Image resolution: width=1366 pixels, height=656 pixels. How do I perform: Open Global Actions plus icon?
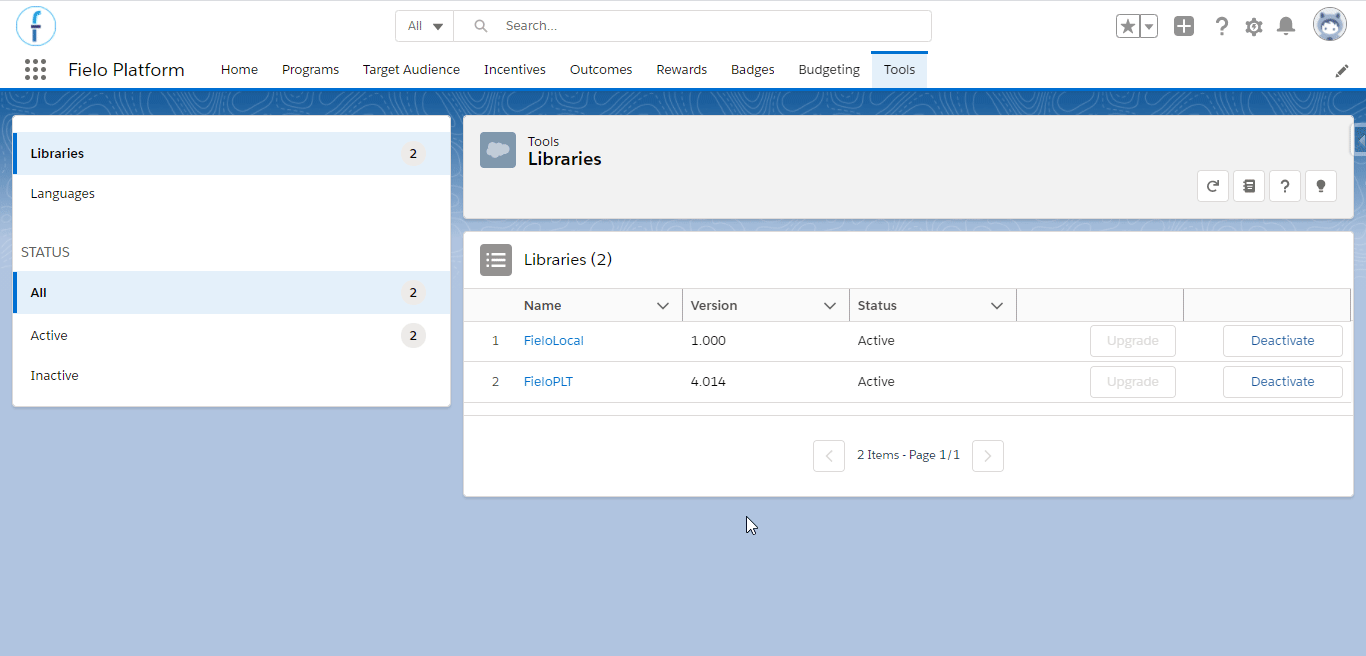1184,26
